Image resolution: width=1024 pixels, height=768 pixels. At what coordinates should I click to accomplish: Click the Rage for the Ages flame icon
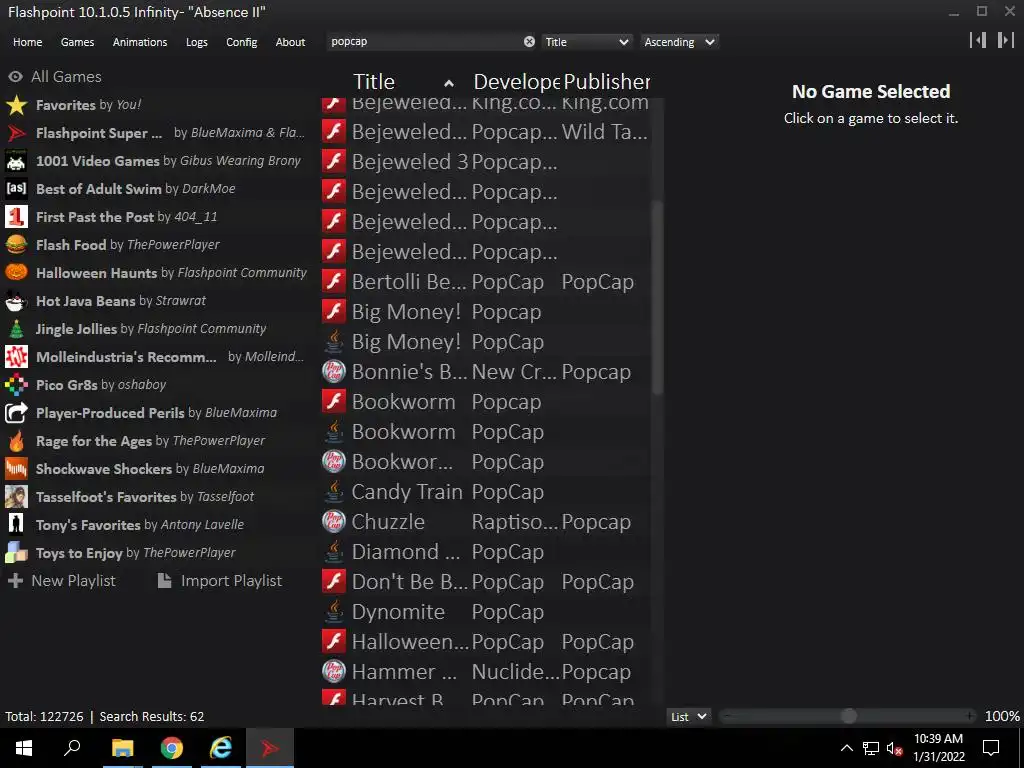pyautogui.click(x=16, y=441)
